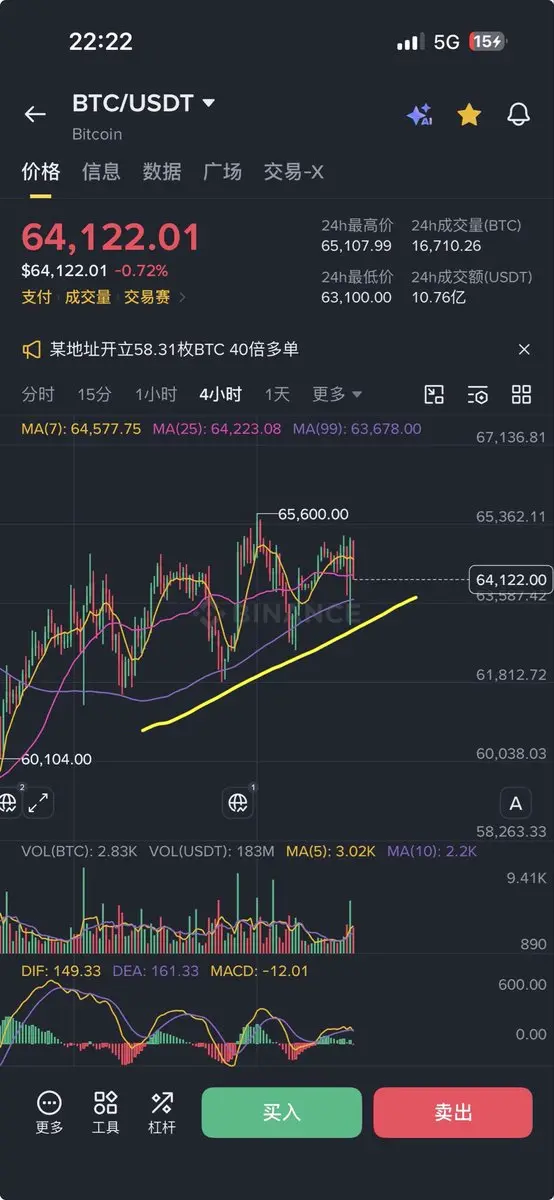554x1200 pixels.
Task: Tap the MACD -12.01 label
Action: click(x=259, y=971)
